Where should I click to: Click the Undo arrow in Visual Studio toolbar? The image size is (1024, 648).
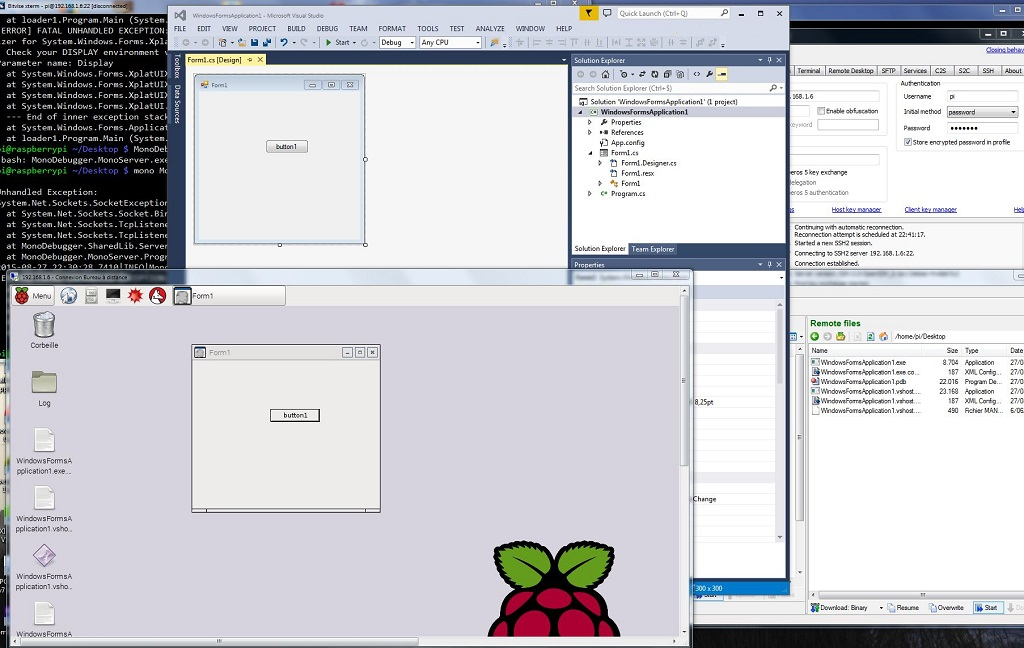click(x=283, y=43)
